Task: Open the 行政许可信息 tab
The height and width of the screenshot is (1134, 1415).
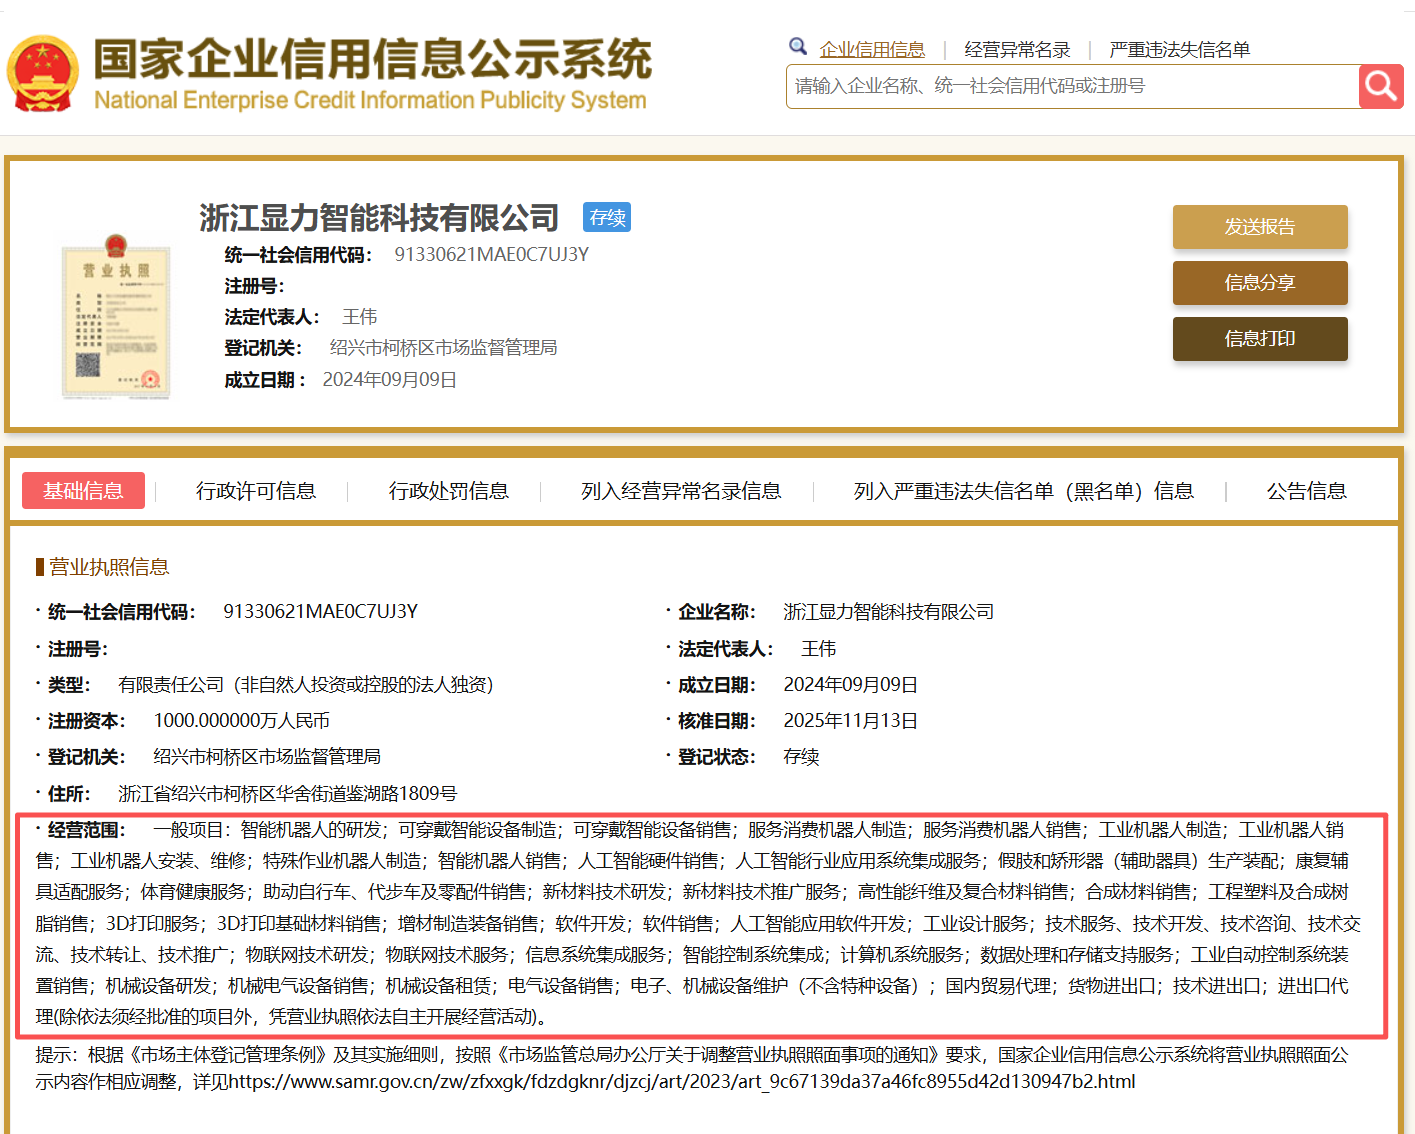Action: click(x=256, y=491)
